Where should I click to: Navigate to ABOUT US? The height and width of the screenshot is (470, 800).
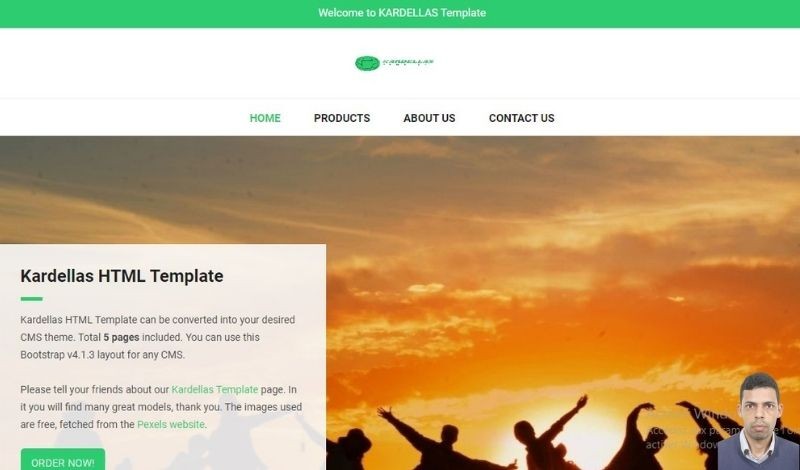point(429,118)
